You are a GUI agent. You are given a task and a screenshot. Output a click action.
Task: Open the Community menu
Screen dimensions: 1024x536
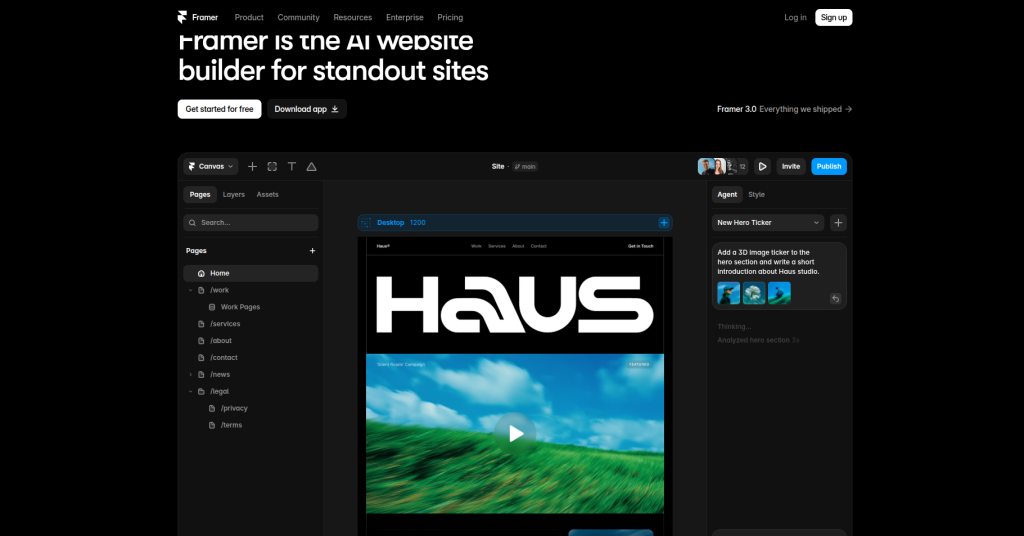click(298, 18)
